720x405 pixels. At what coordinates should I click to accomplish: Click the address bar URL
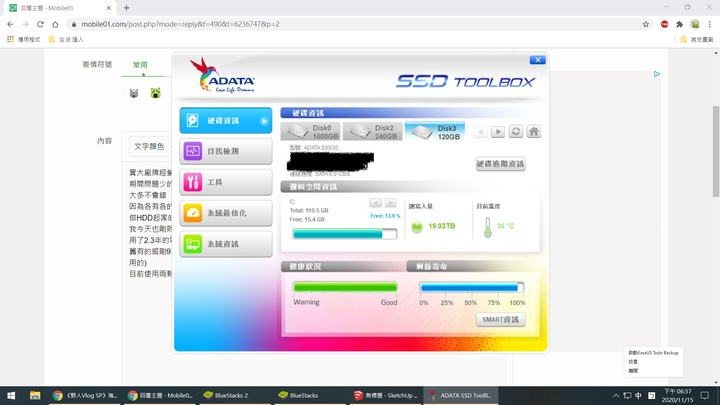180,24
